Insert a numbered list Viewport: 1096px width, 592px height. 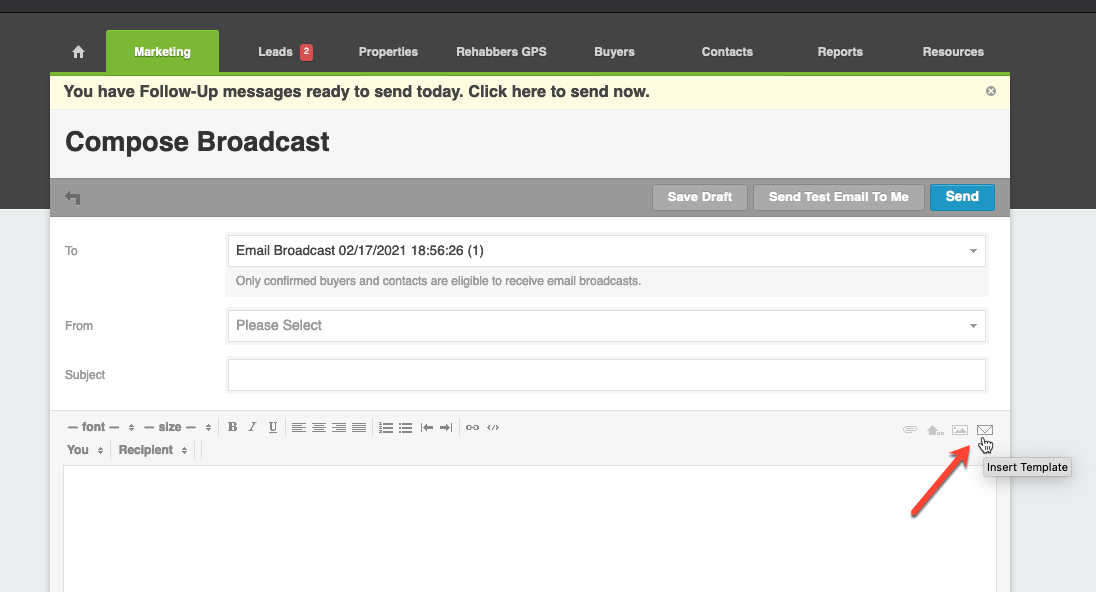click(x=386, y=428)
